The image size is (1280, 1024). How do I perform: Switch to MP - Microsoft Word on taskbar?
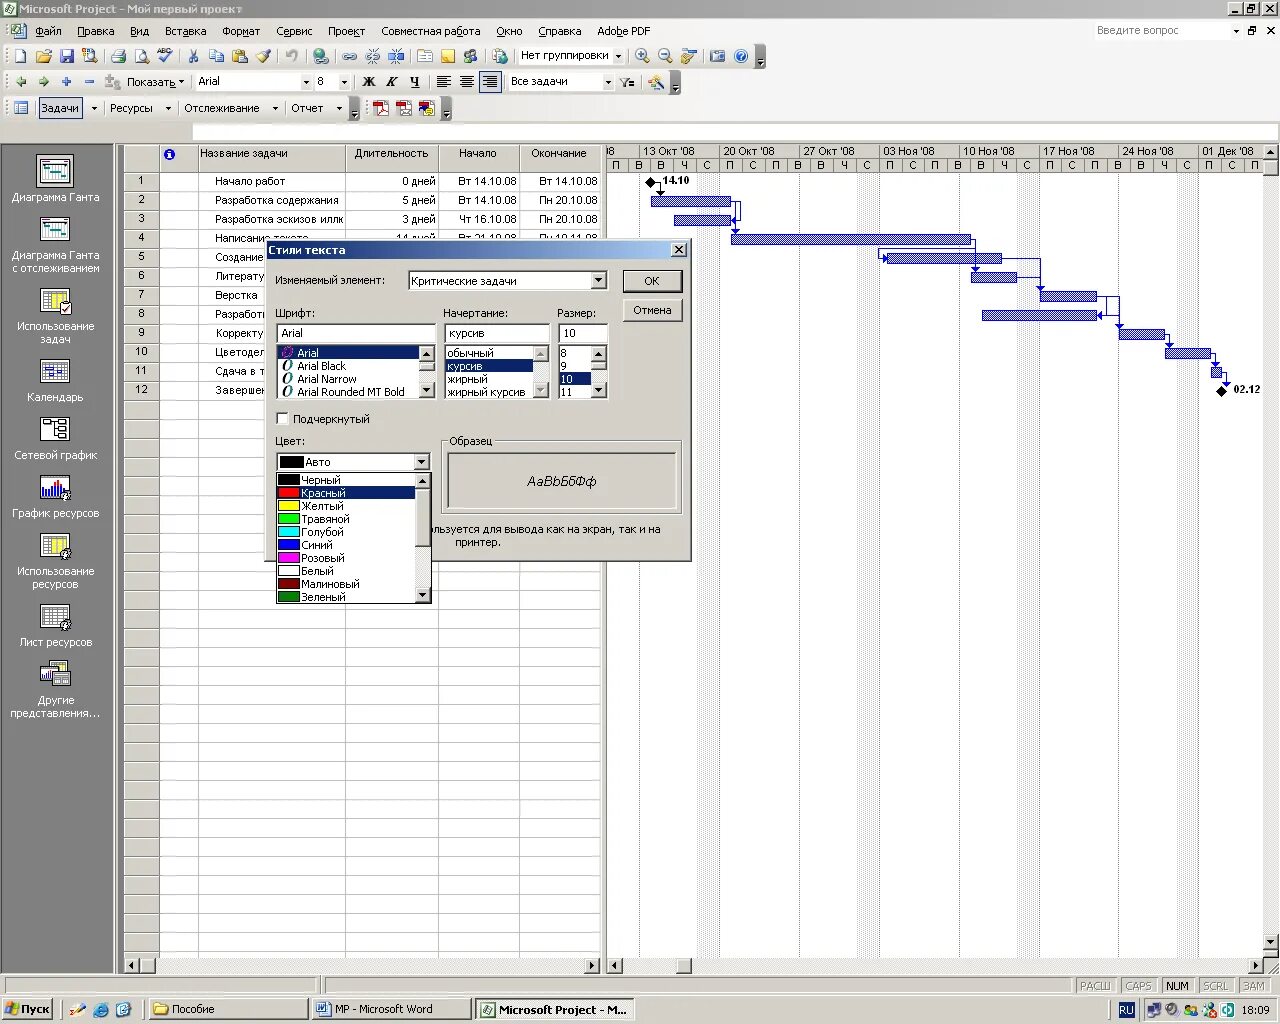390,1009
